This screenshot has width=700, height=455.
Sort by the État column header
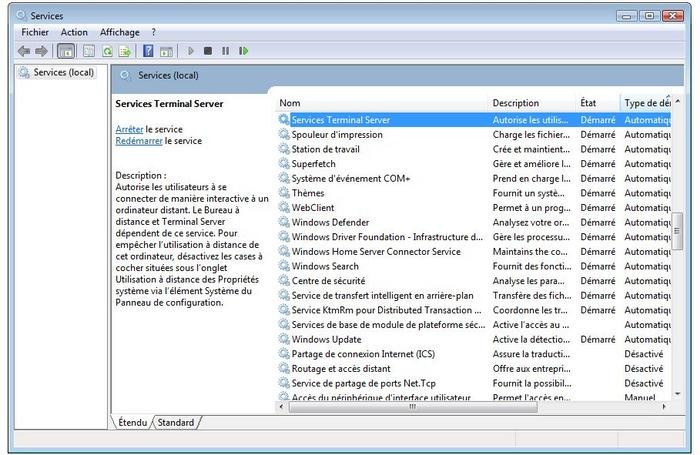(599, 103)
